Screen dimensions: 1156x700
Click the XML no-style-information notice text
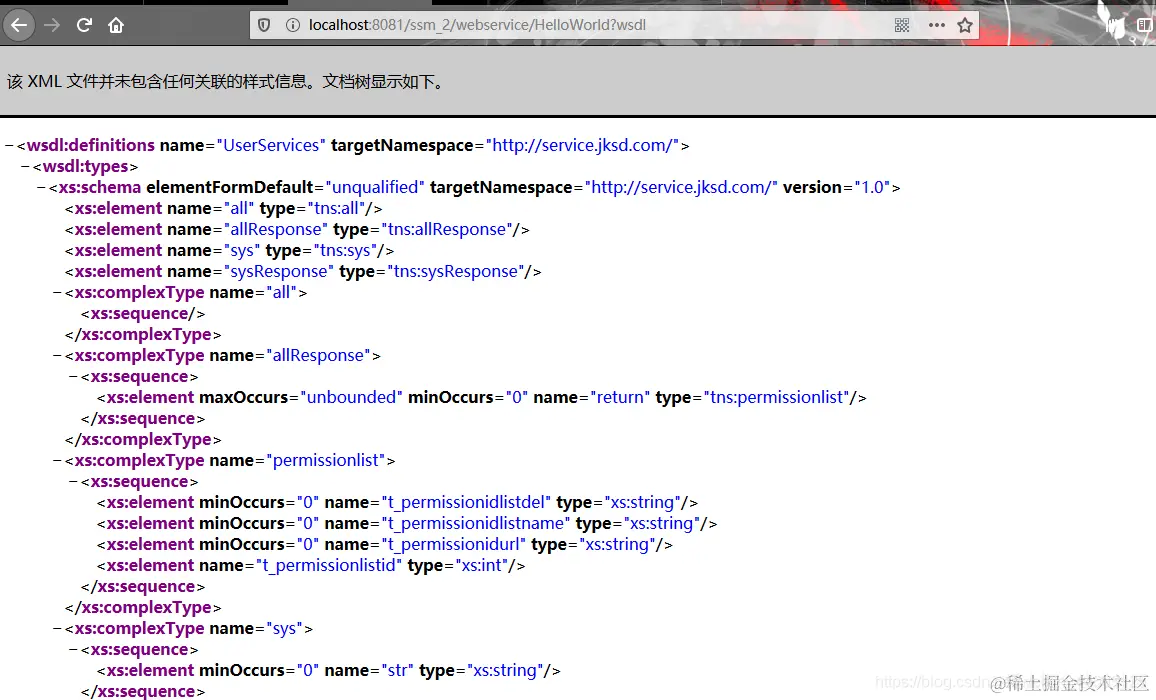[227, 81]
